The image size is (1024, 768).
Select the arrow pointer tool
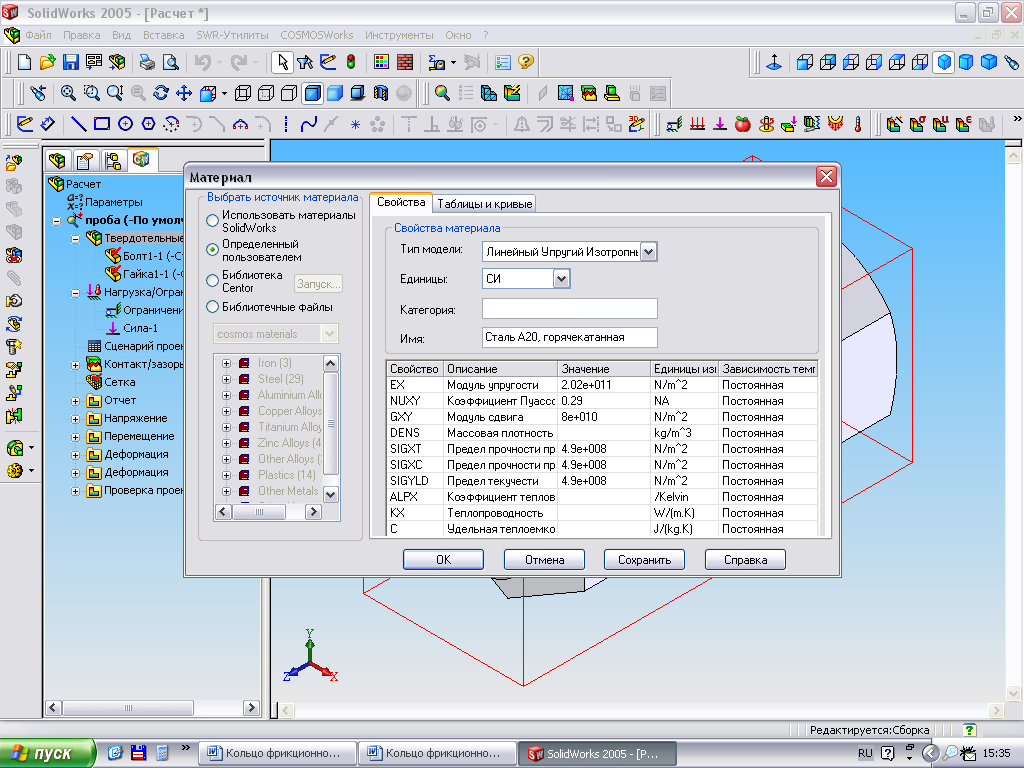click(282, 62)
